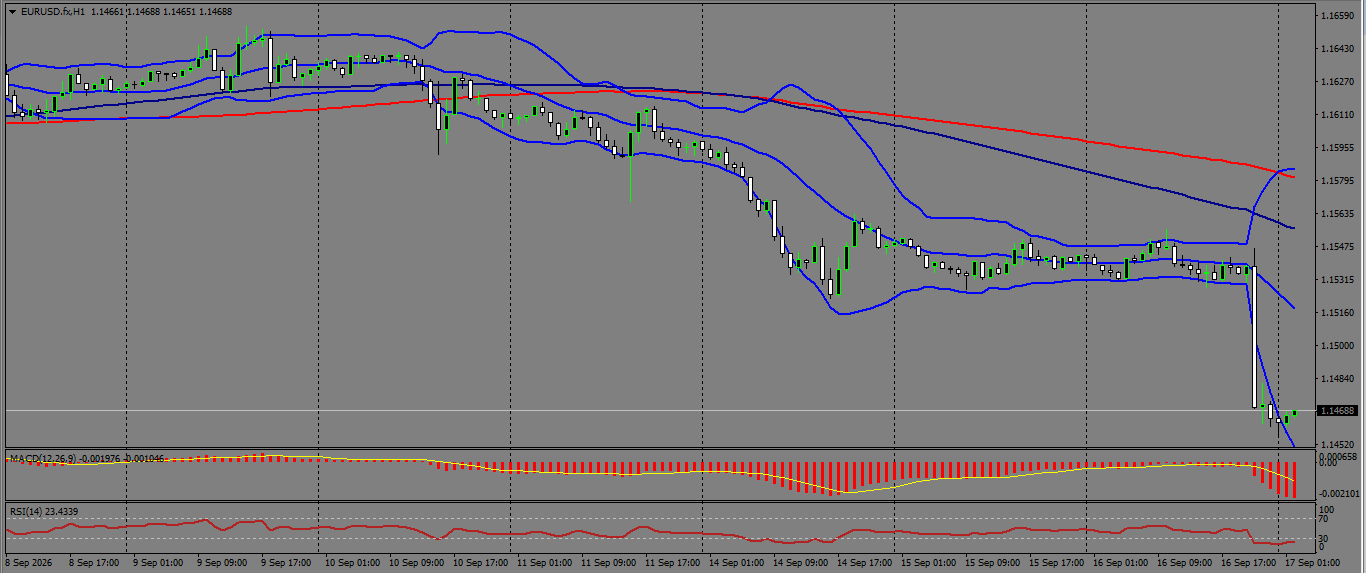Click the 1.16430 price scale label
This screenshot has height=573, width=1366.
tap(1337, 50)
